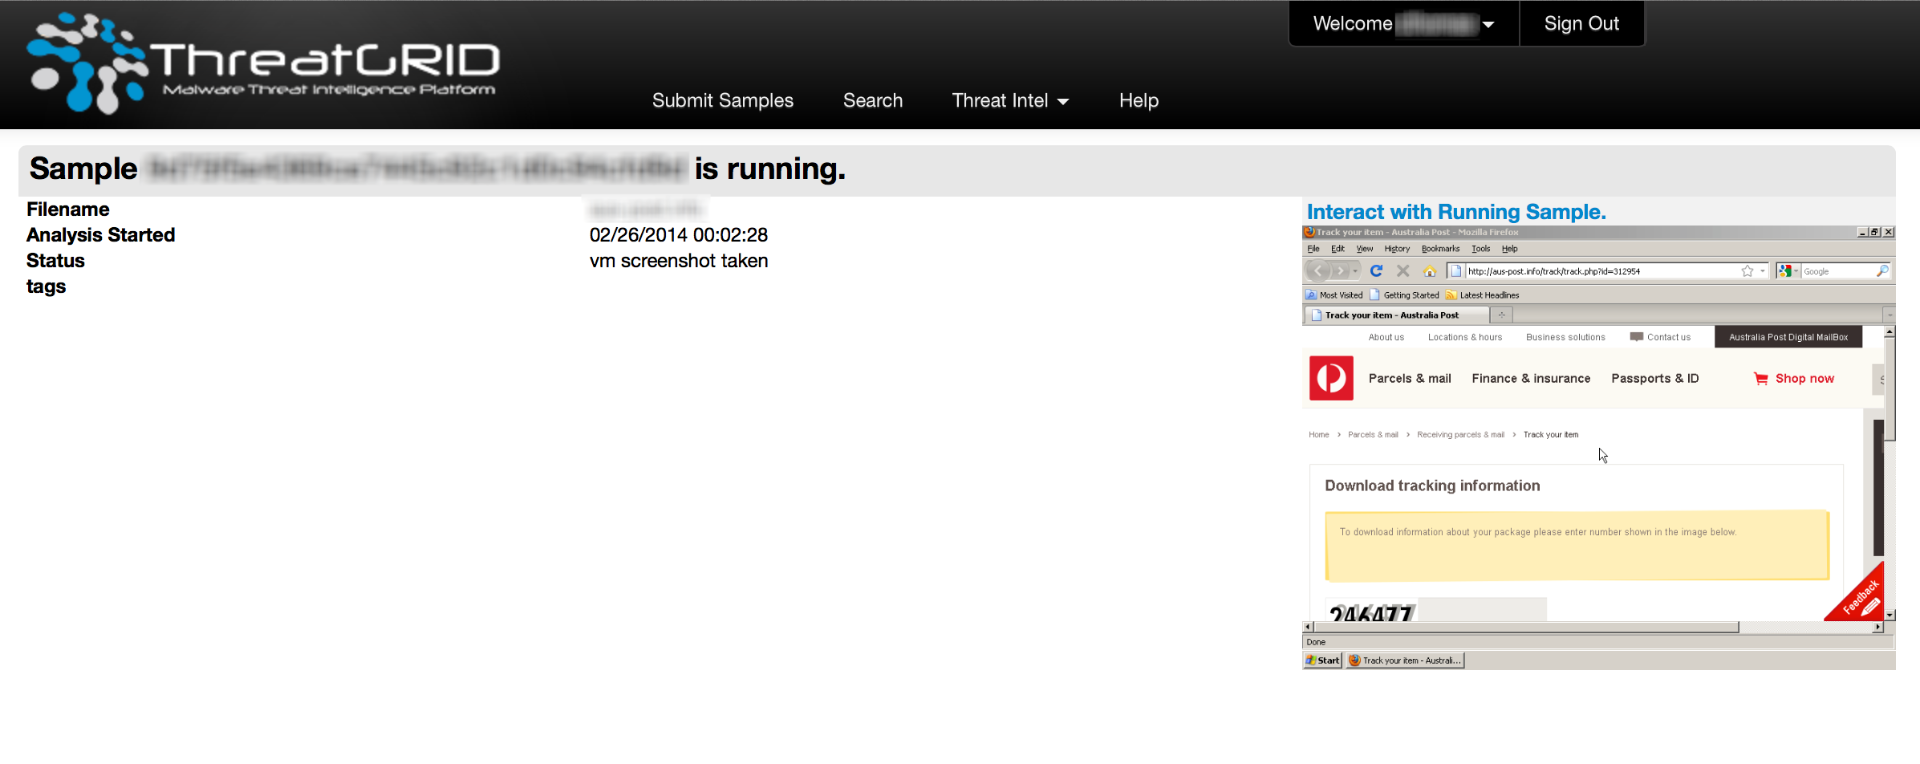Click the Australia Post red logo
The height and width of the screenshot is (764, 1920).
click(x=1331, y=379)
